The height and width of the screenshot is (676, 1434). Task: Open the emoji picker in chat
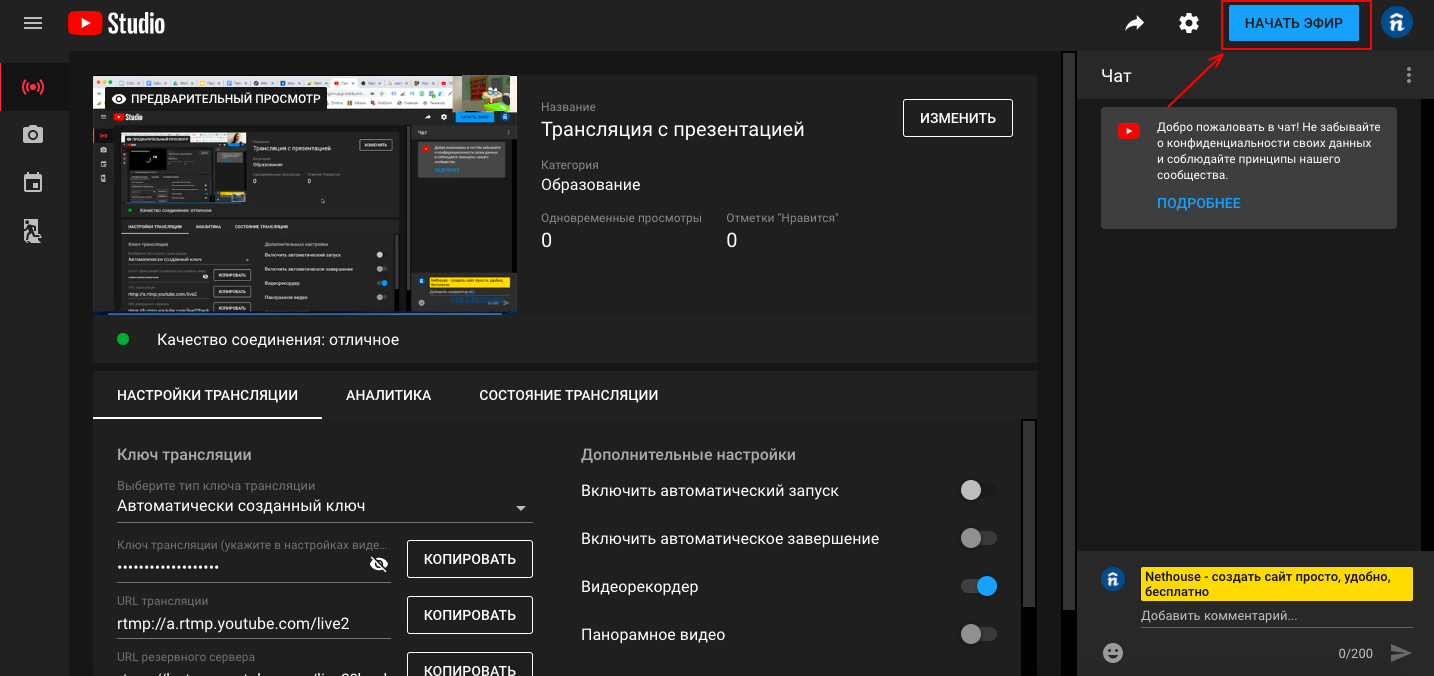[x=1112, y=653]
